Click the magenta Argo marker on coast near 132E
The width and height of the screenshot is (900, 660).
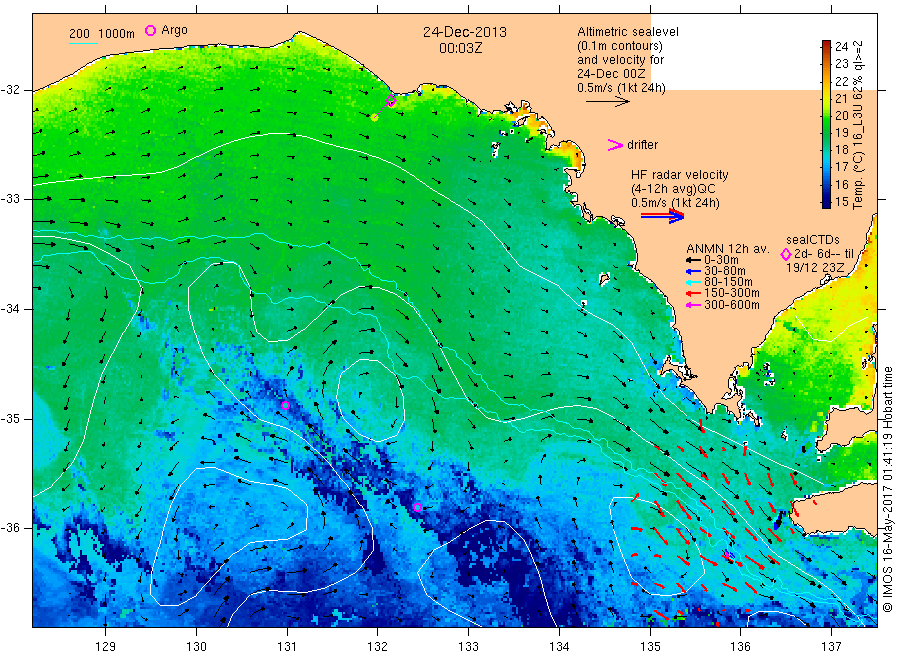(391, 101)
